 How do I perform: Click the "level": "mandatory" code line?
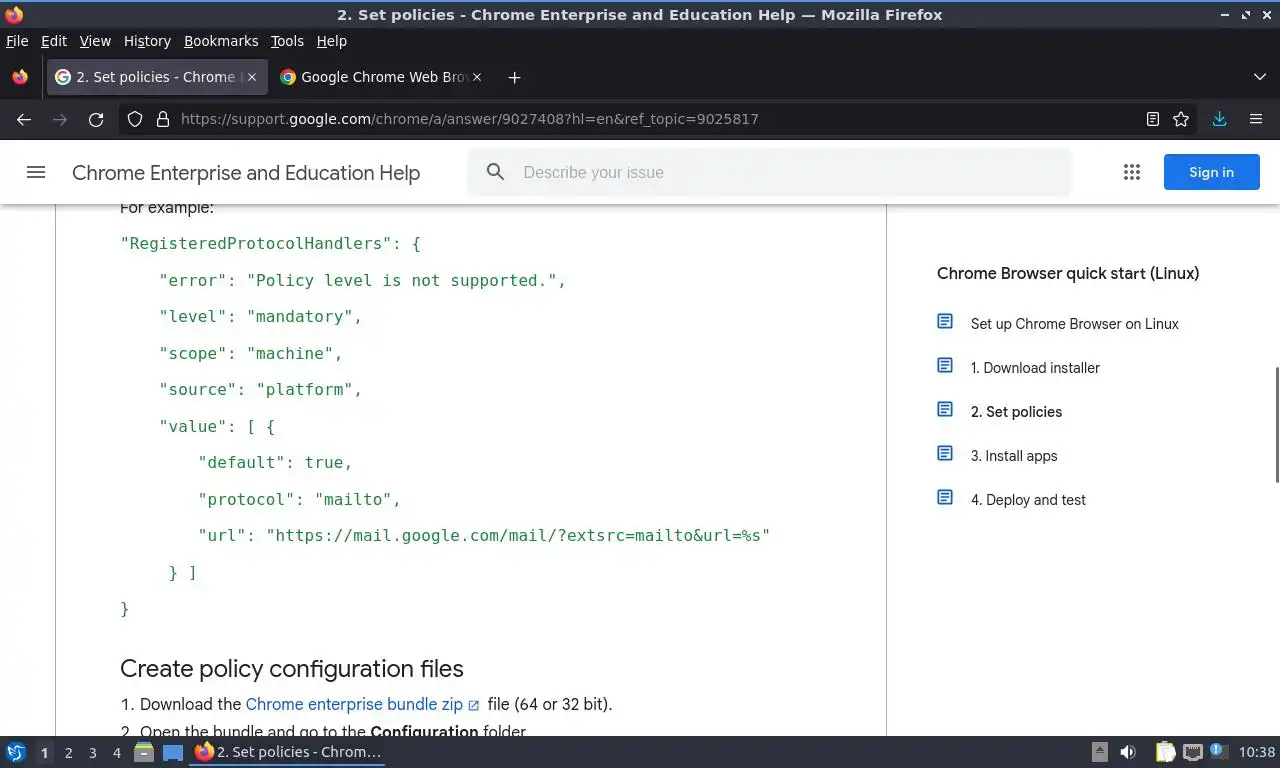point(261,316)
